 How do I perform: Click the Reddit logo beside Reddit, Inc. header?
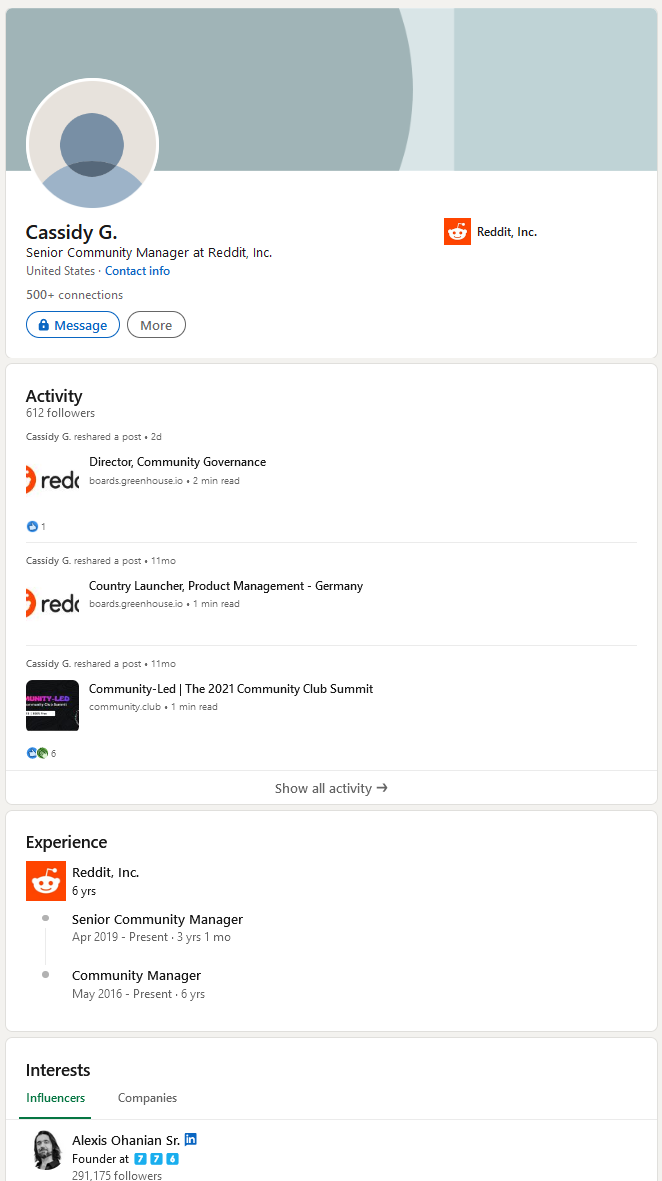click(x=457, y=232)
